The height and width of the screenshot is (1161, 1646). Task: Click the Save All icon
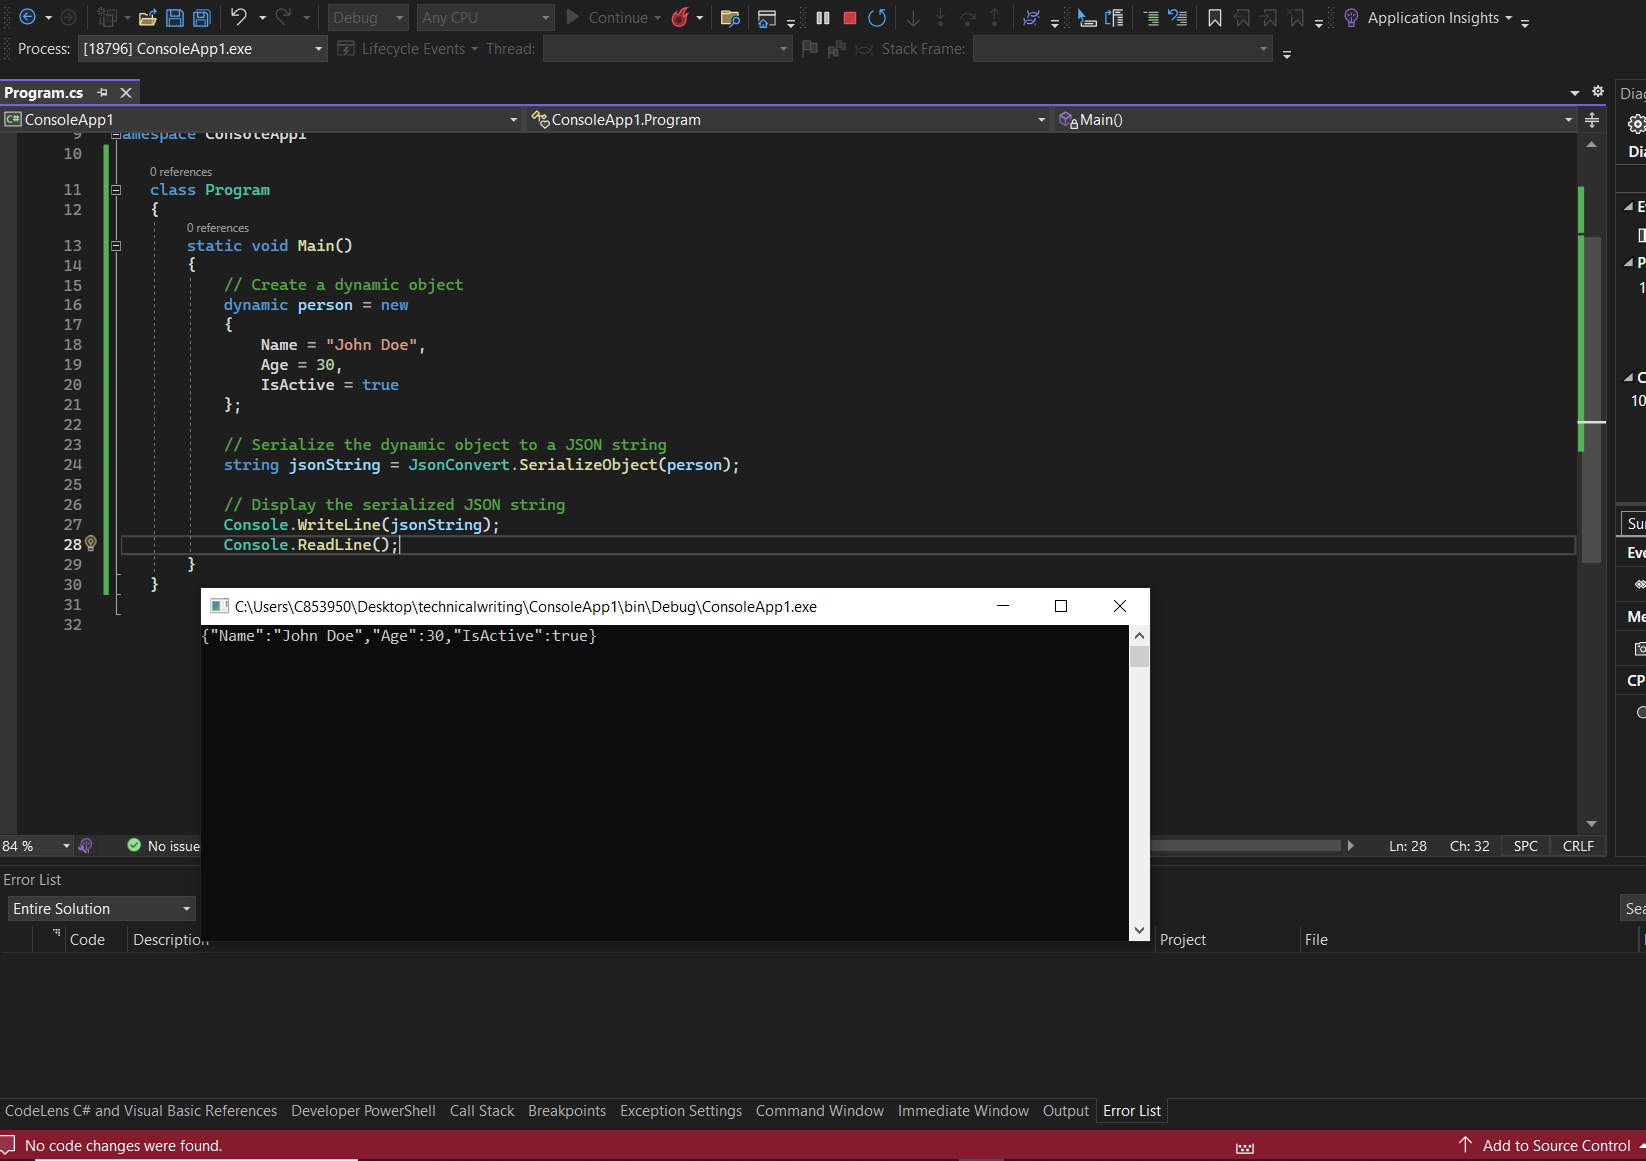pyautogui.click(x=202, y=18)
